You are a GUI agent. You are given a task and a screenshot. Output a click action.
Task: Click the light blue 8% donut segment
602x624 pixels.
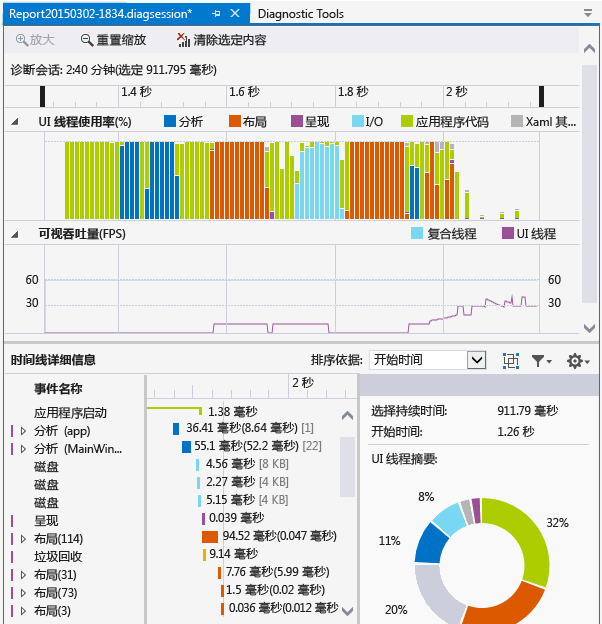[449, 517]
